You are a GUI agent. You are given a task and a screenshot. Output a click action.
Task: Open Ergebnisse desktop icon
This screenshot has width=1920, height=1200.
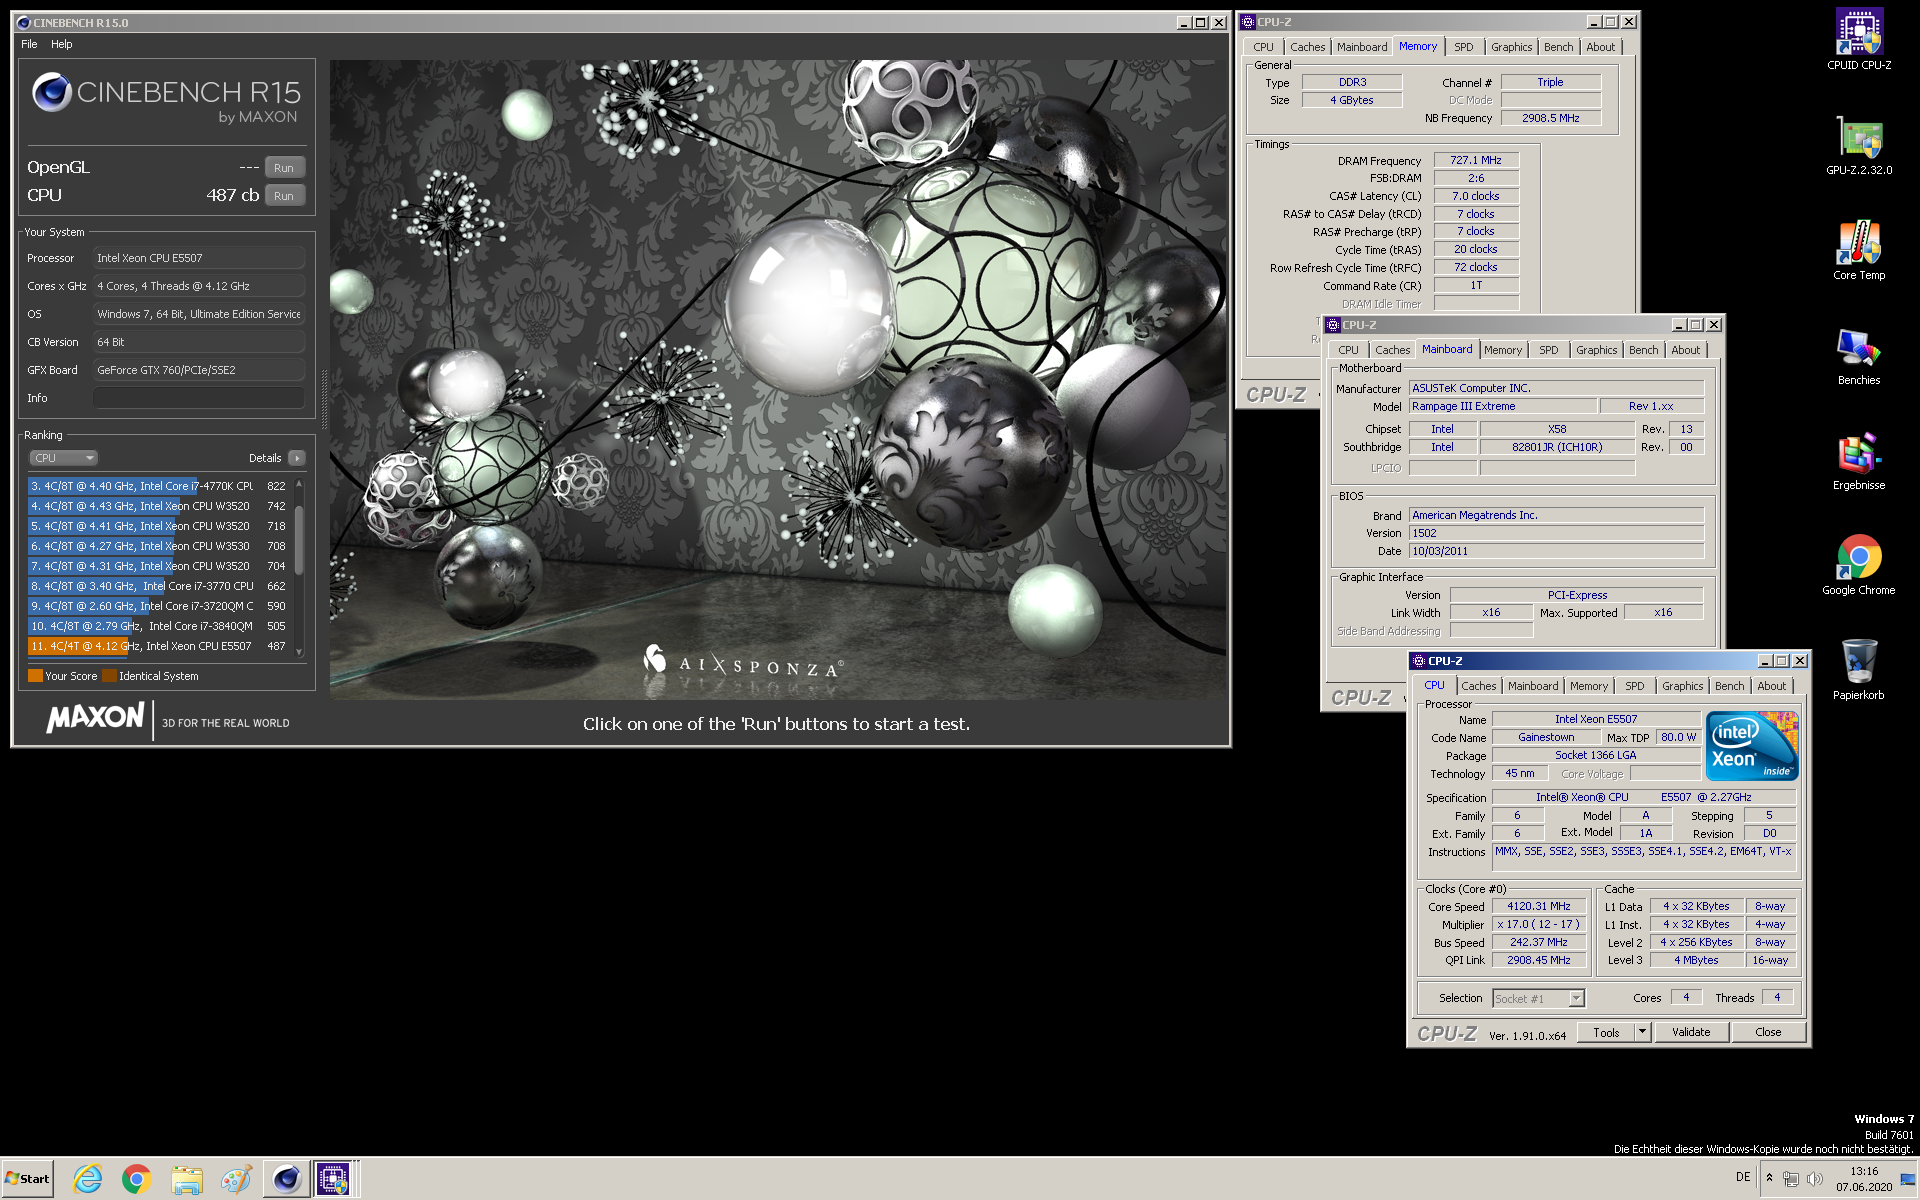click(1859, 460)
